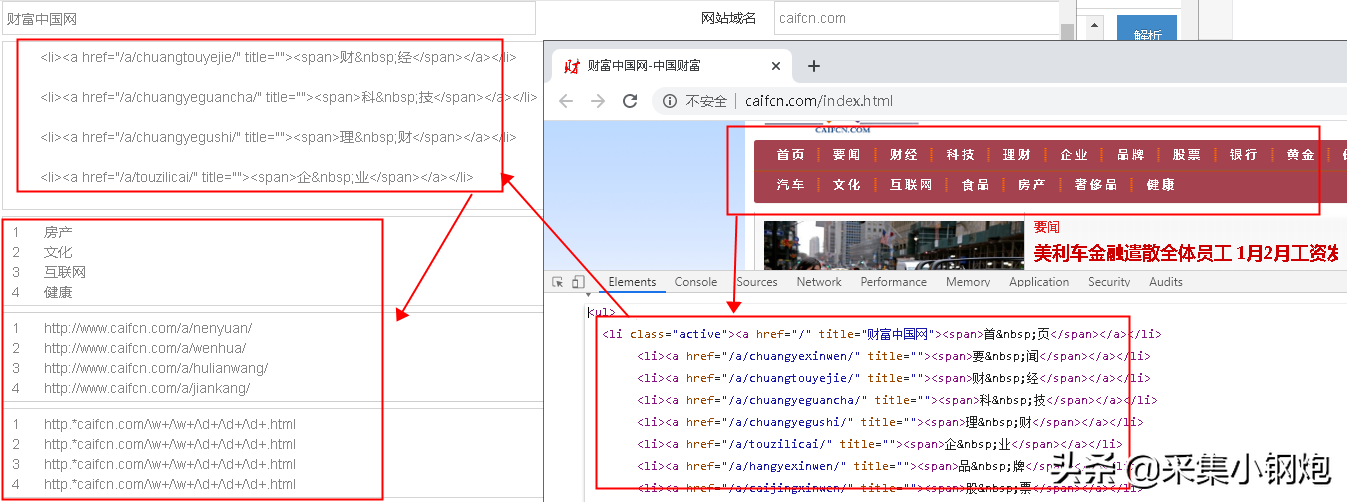1347x502 pixels.
Task: Click the browser back arrow
Action: coord(566,101)
